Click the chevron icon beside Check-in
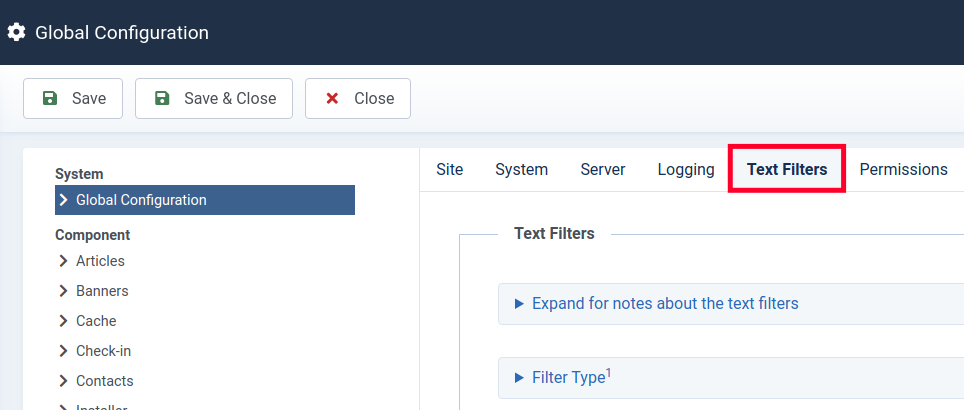This screenshot has width=964, height=410. pyautogui.click(x=63, y=351)
